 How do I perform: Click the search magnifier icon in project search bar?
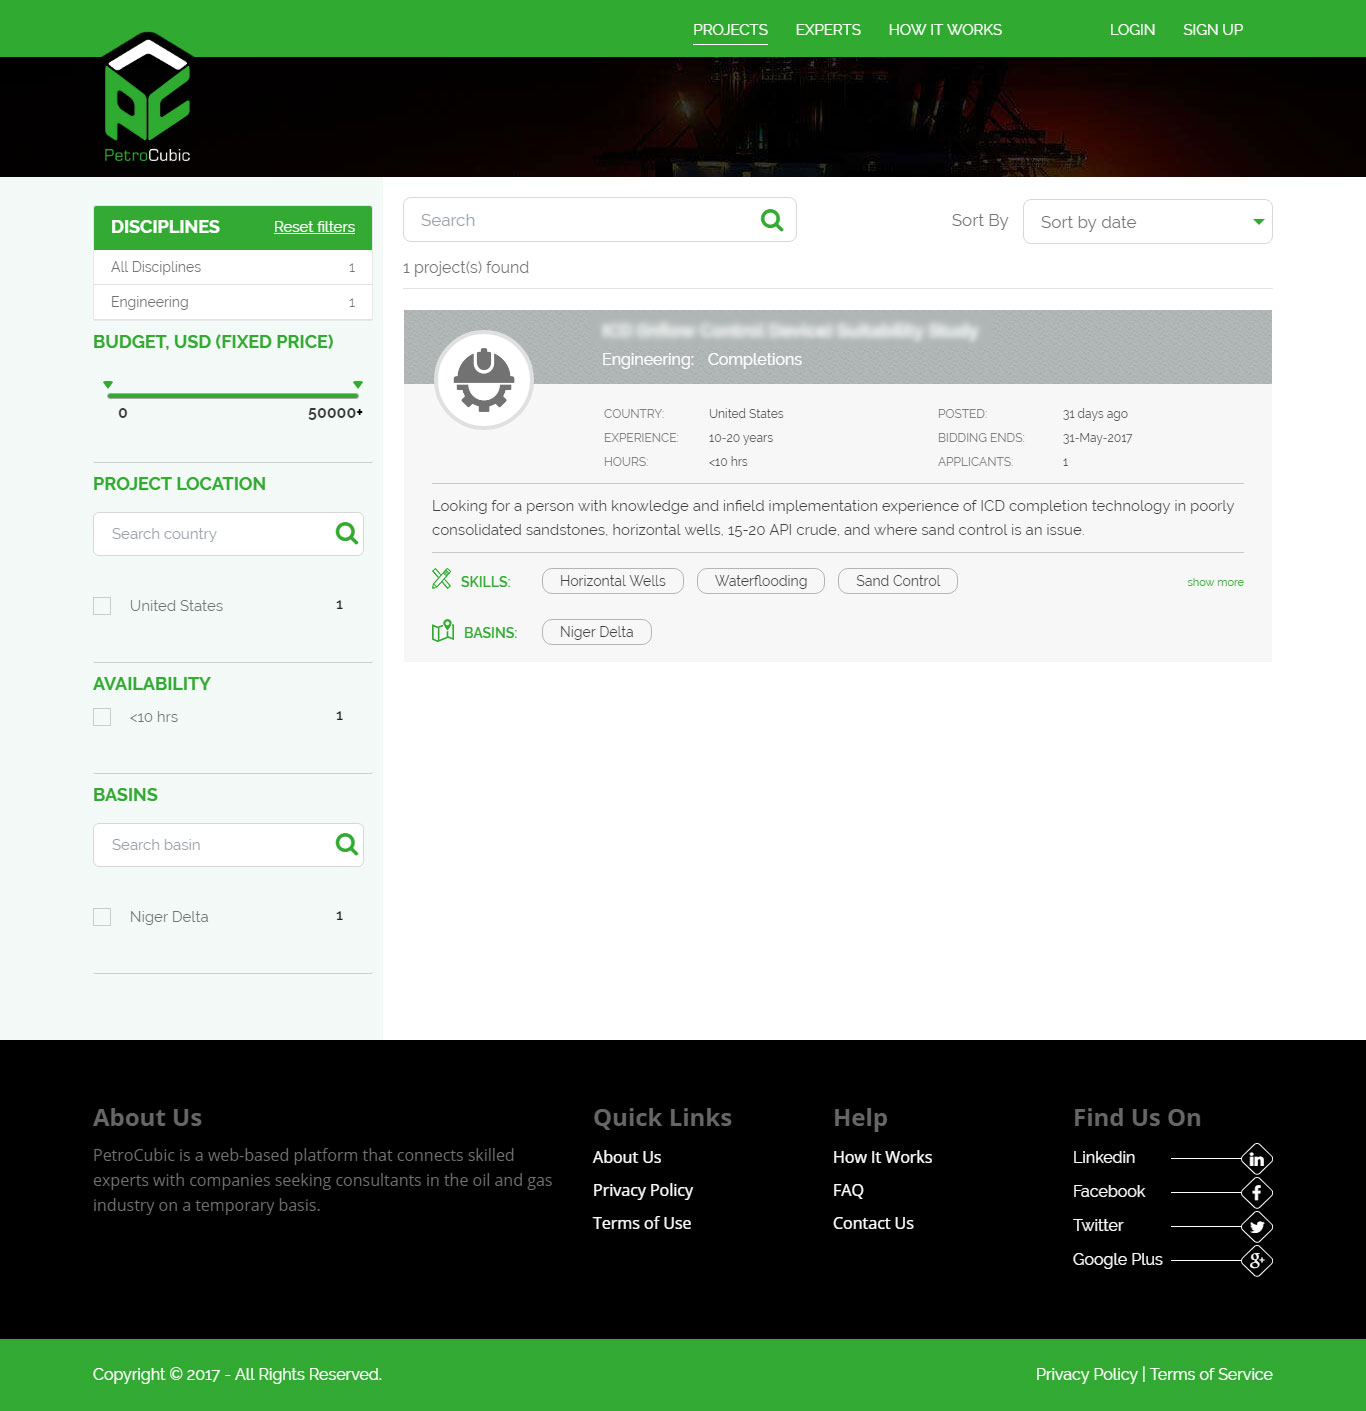pos(771,219)
